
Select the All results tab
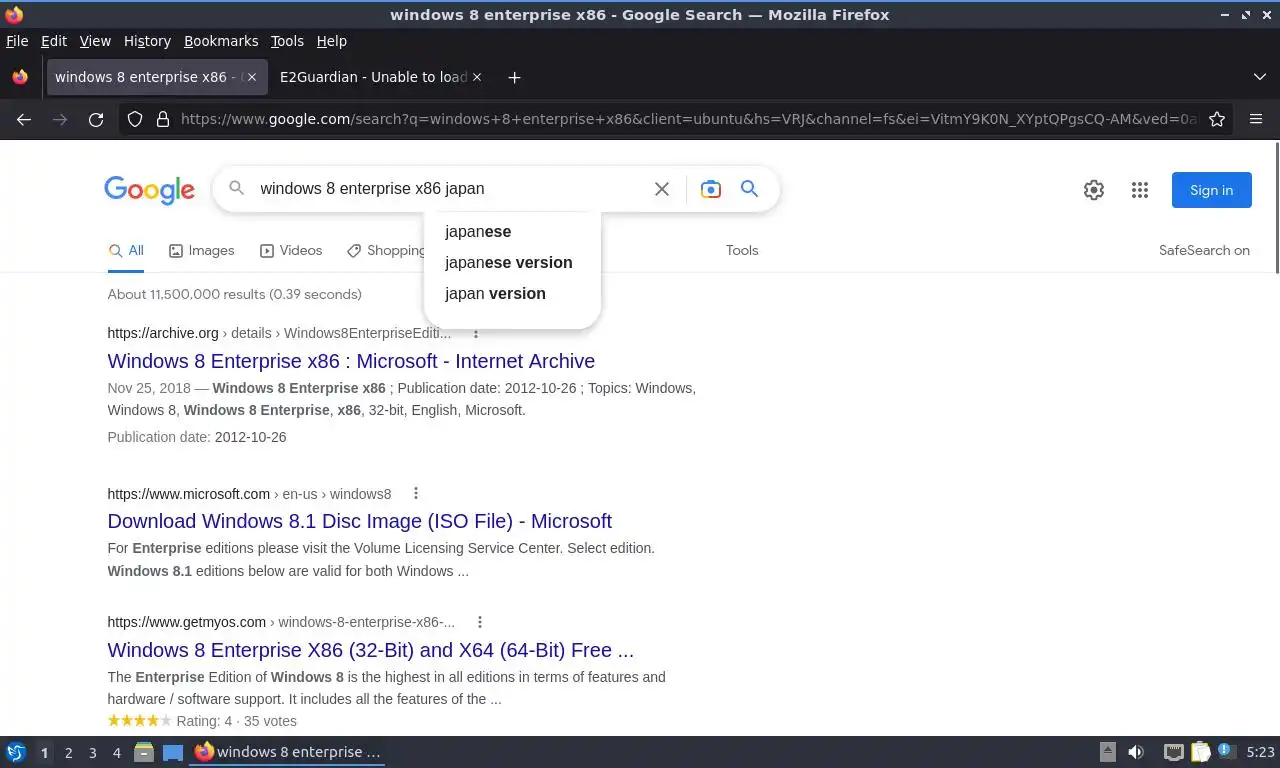(x=126, y=251)
